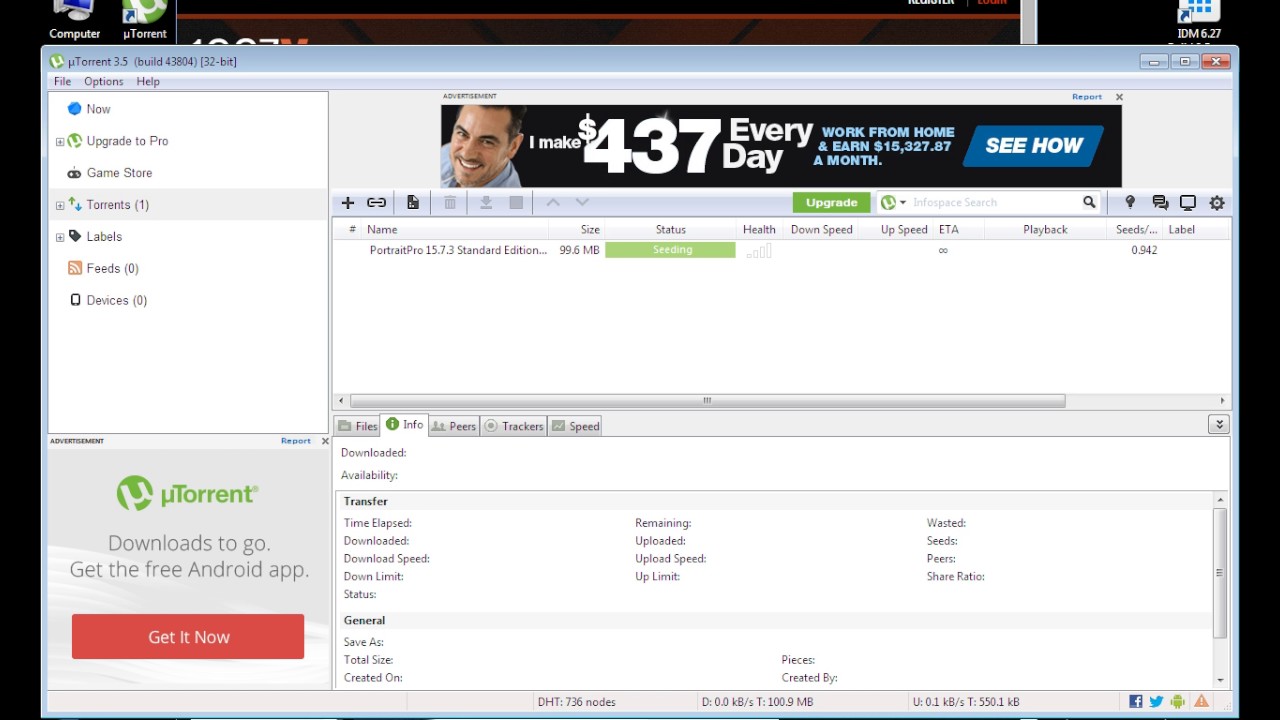The width and height of the screenshot is (1280, 720).
Task: Close the sidebar advertisement
Action: (325, 441)
